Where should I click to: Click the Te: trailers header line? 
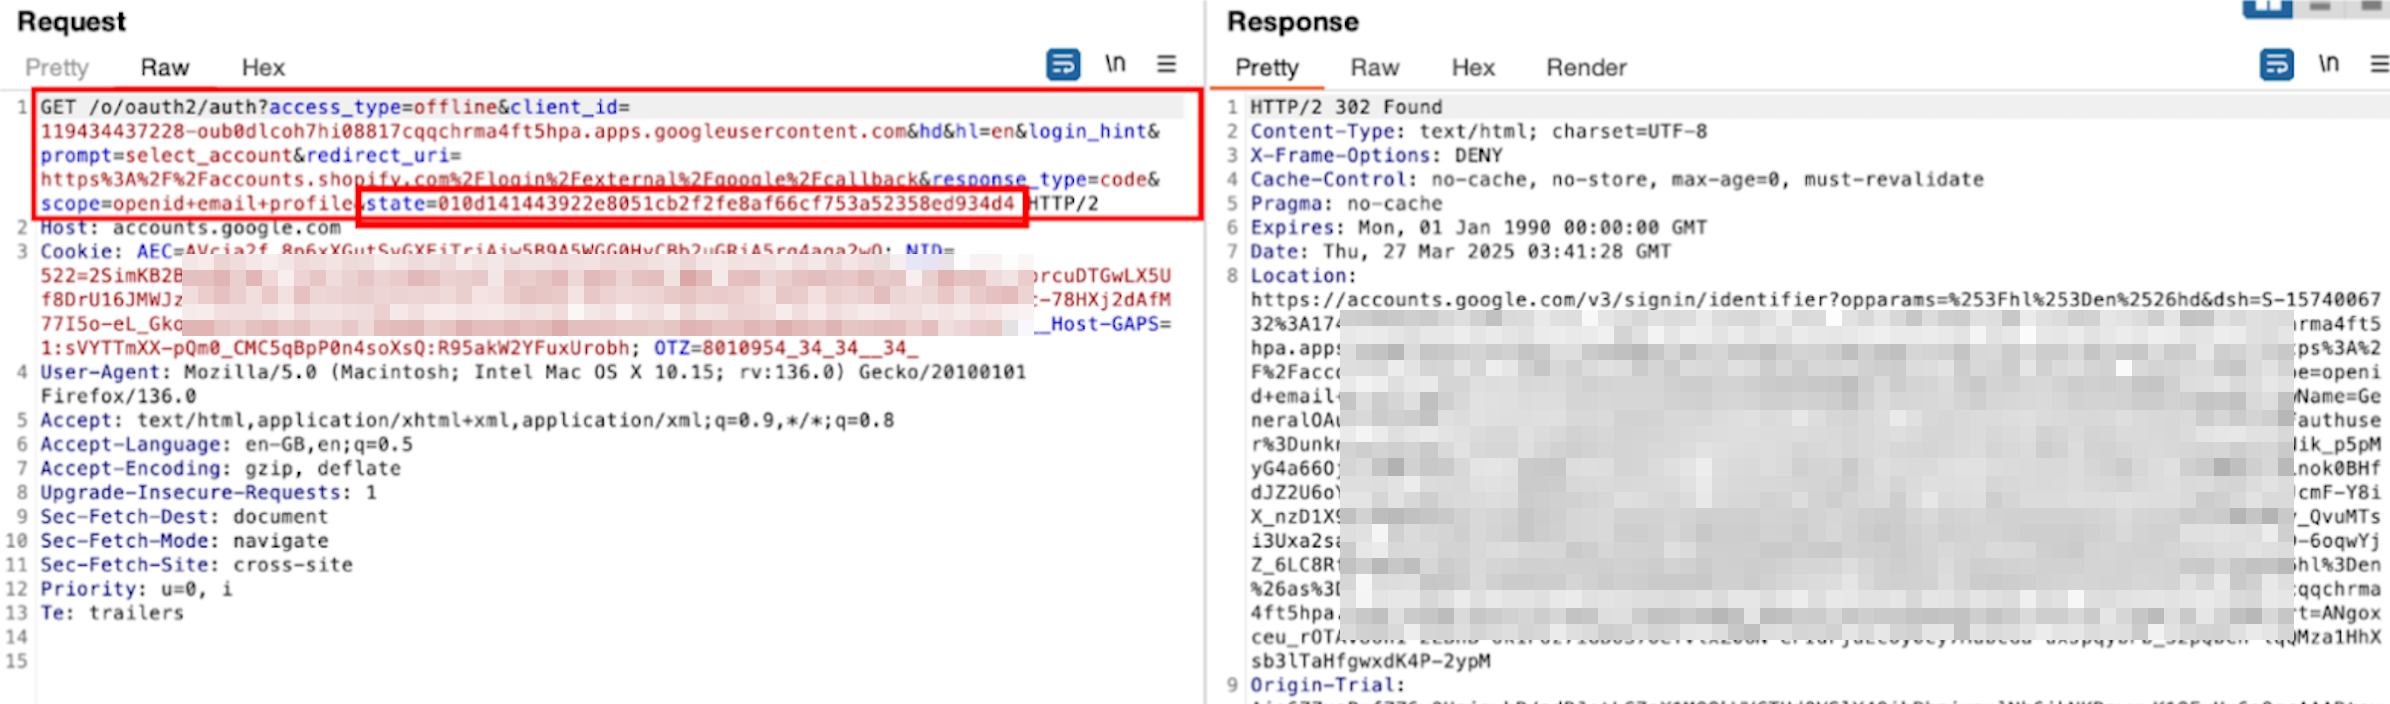pyautogui.click(x=112, y=613)
